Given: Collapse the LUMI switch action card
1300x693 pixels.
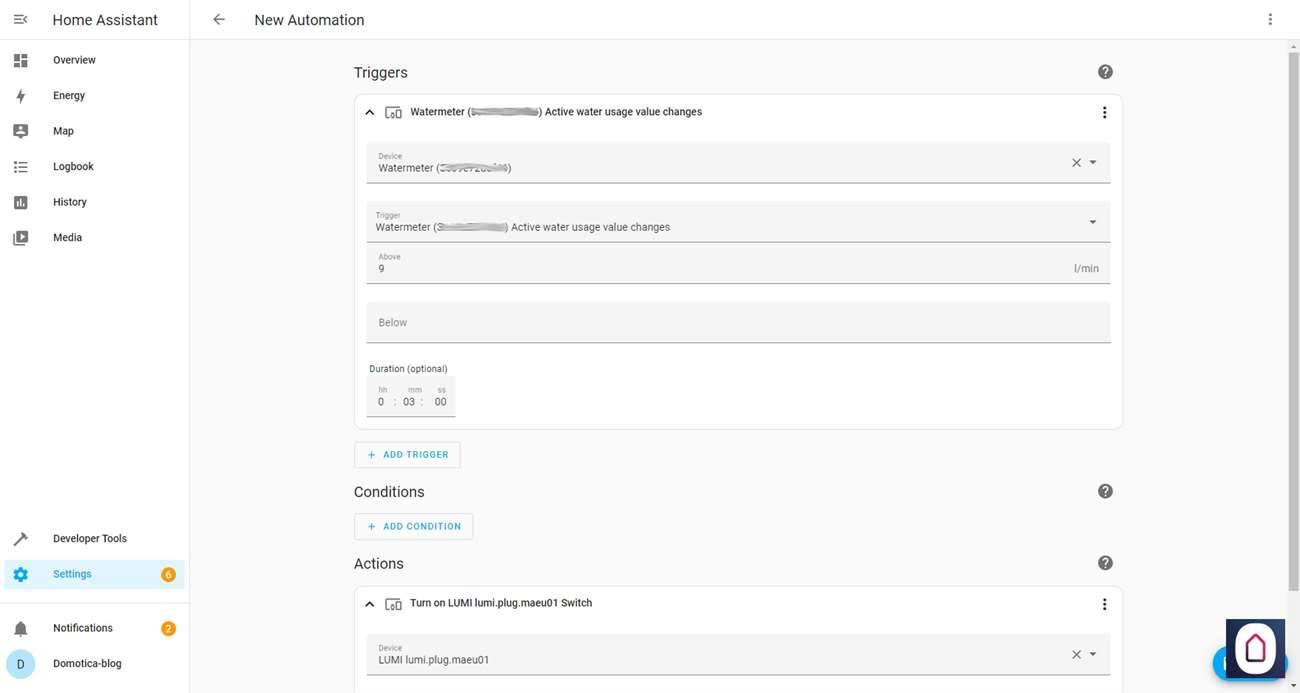Looking at the screenshot, I should pos(370,604).
